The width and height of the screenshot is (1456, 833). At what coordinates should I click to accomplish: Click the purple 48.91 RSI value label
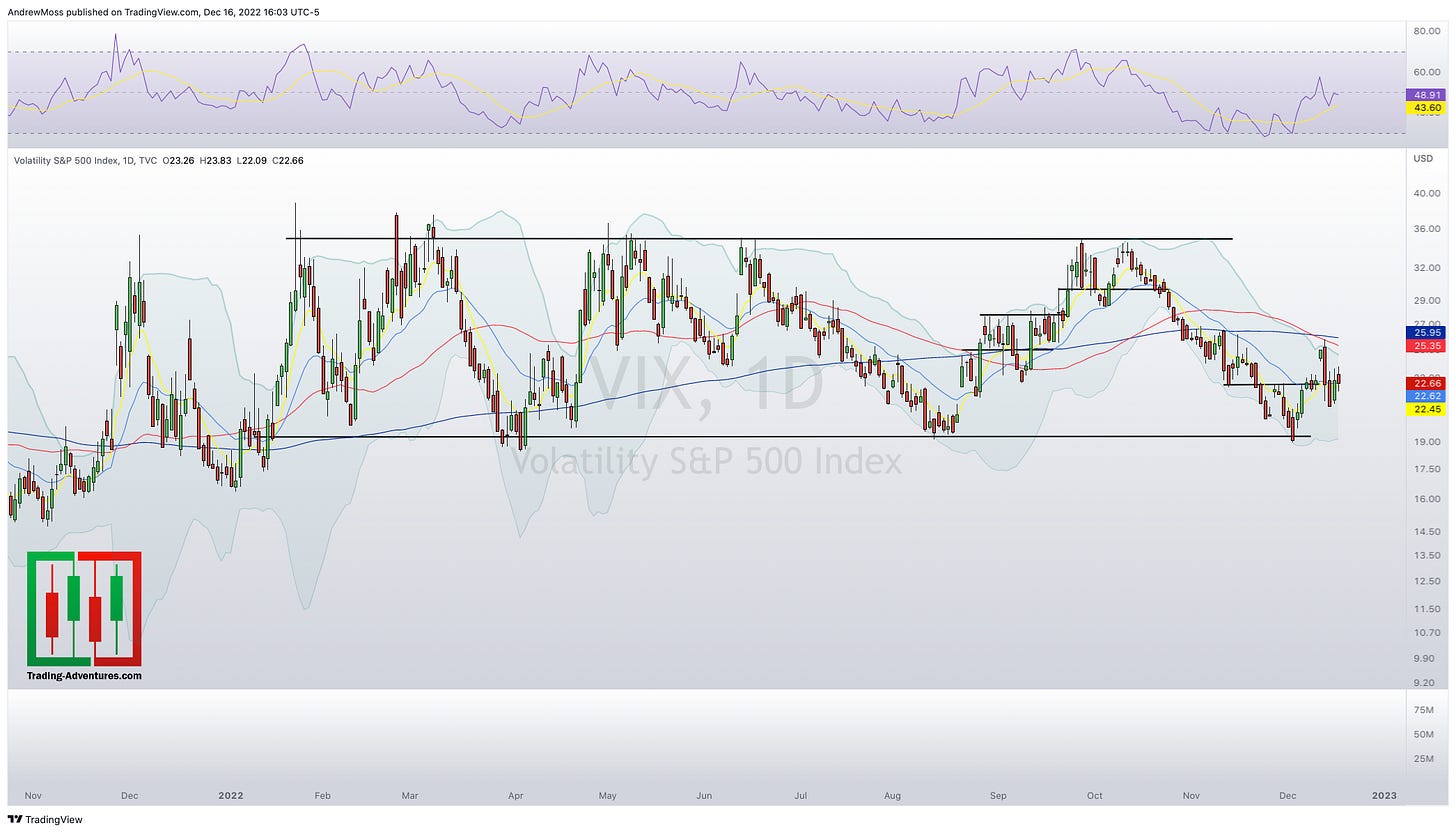pyautogui.click(x=1424, y=94)
